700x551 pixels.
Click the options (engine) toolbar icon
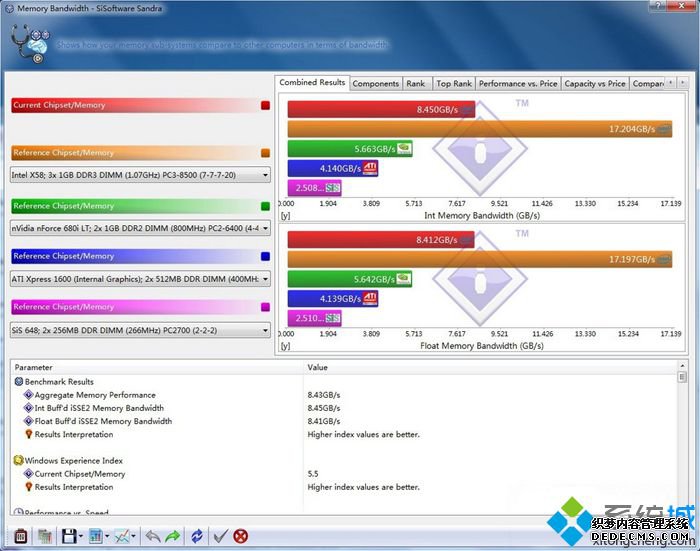pos(21,536)
